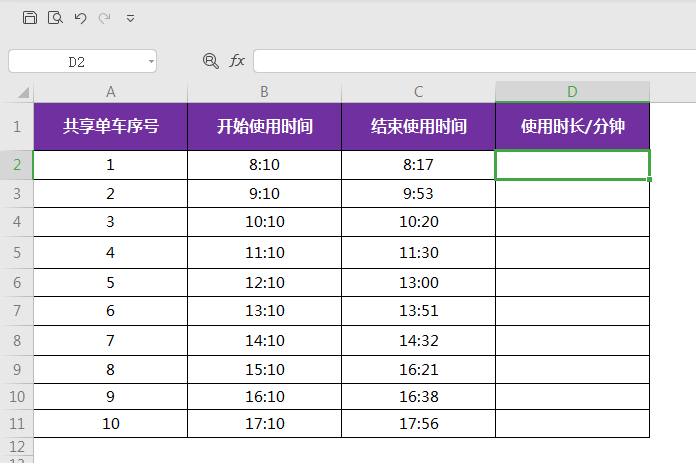Open Print Preview from quick toolbar
Screen dimensions: 696x463
tap(56, 17)
